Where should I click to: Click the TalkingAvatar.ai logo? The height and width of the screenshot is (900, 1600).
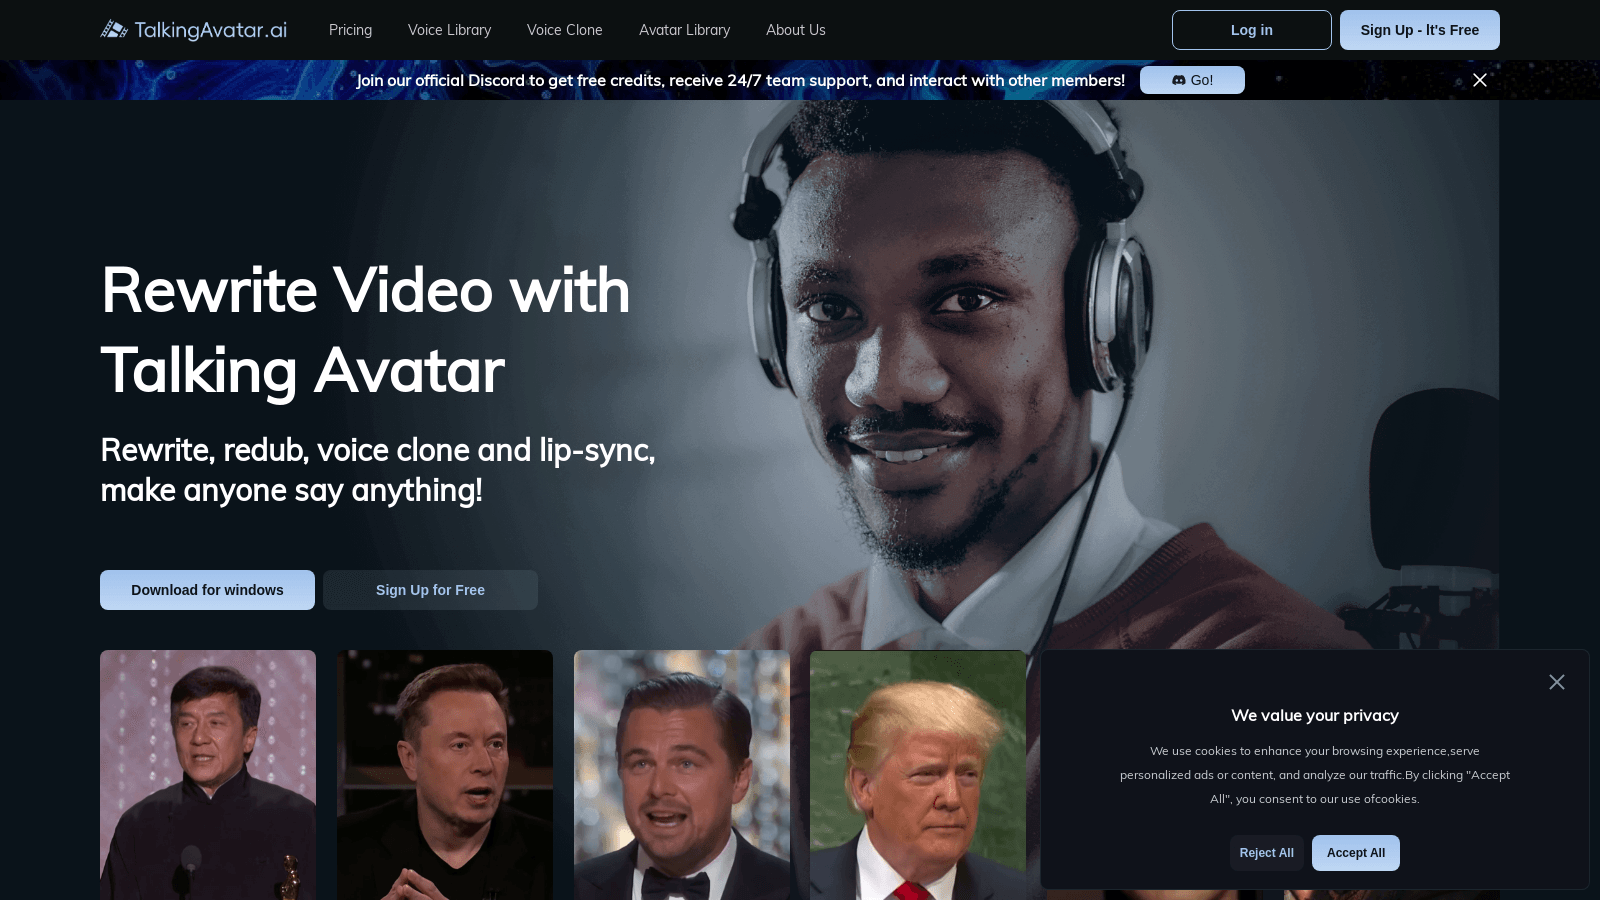click(194, 30)
